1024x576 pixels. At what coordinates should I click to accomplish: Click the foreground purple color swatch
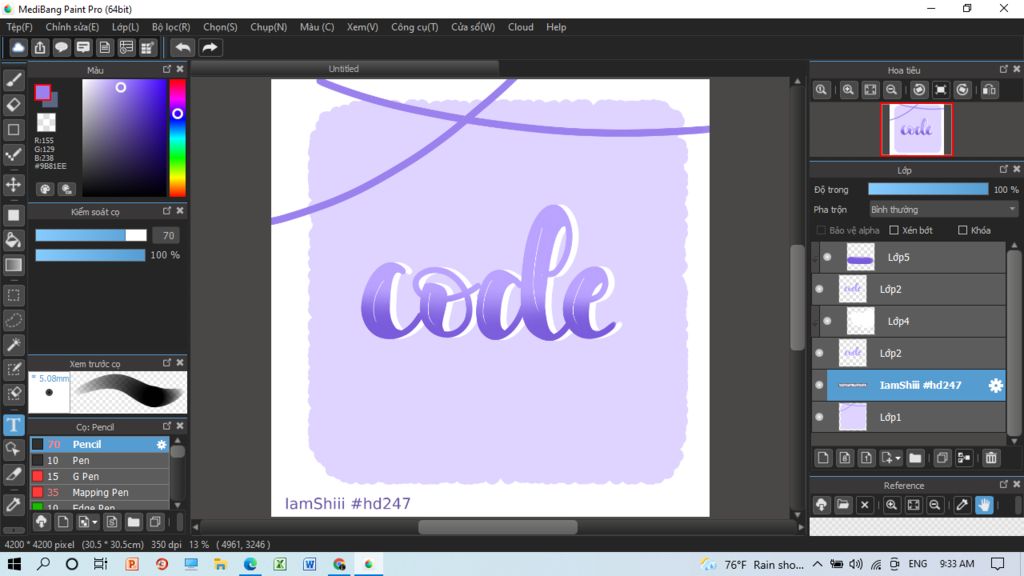[x=42, y=92]
